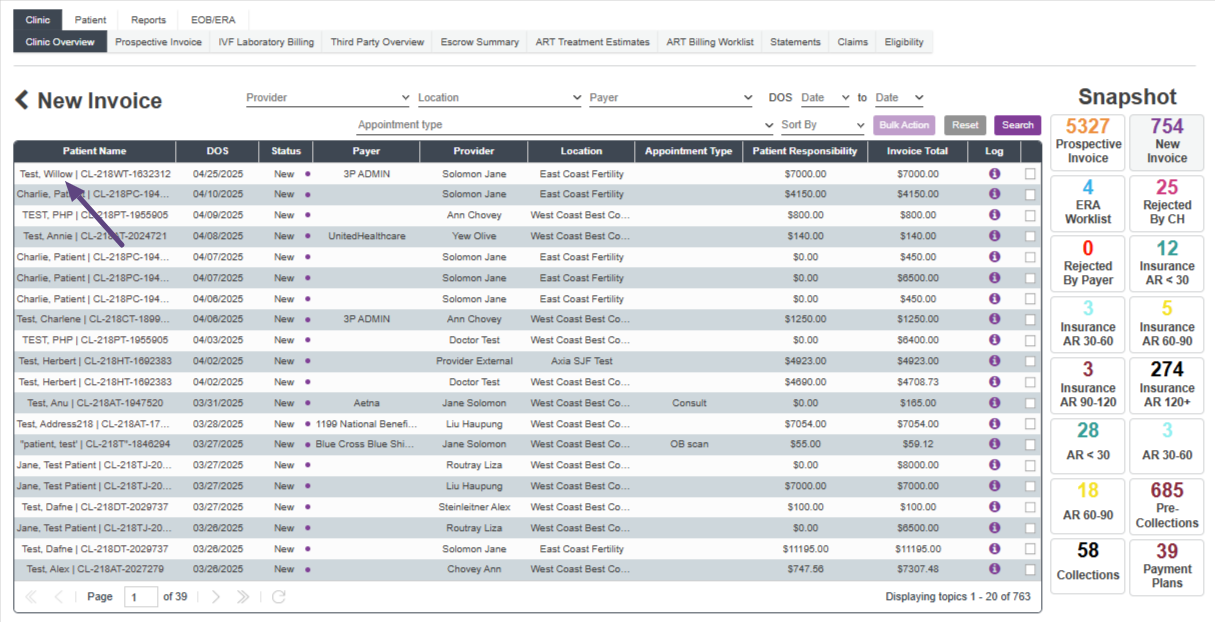Screen dimensions: 1215x622
Task: Check the box for Test, Anu invoice
Action: coord(1030,403)
